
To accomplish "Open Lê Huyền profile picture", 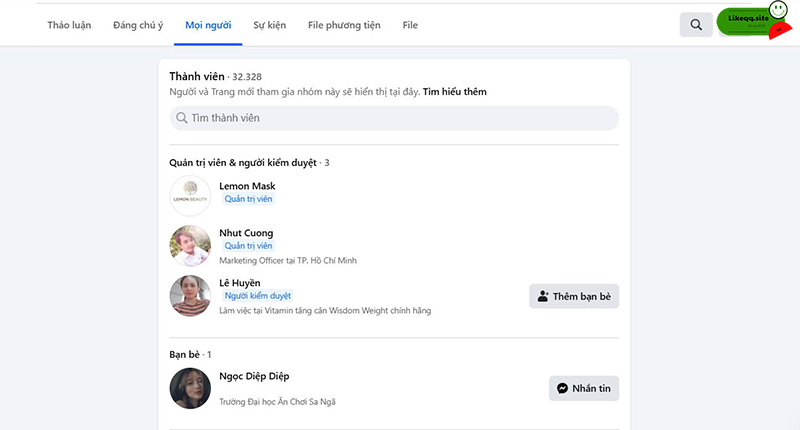I will (190, 296).
